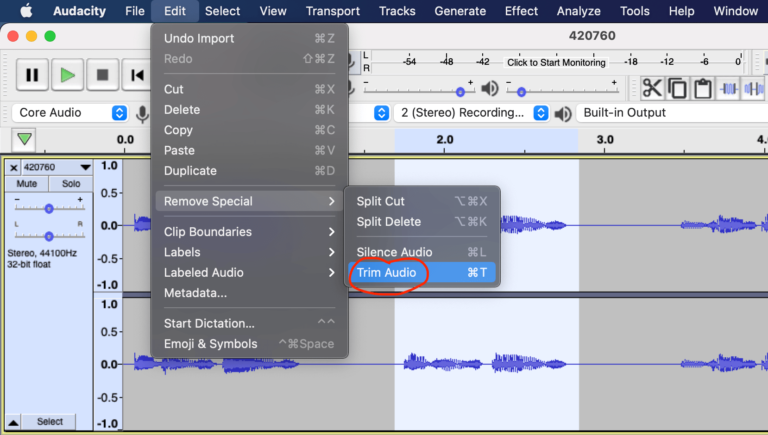Mute the 420760 track

tap(26, 184)
